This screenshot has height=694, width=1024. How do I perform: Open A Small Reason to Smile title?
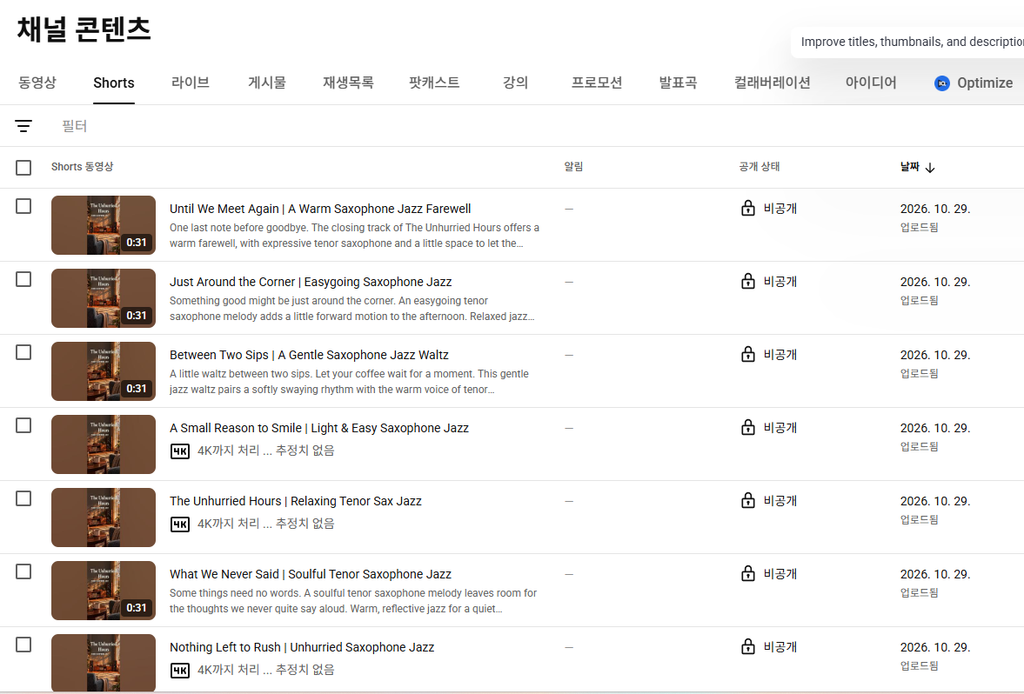319,428
